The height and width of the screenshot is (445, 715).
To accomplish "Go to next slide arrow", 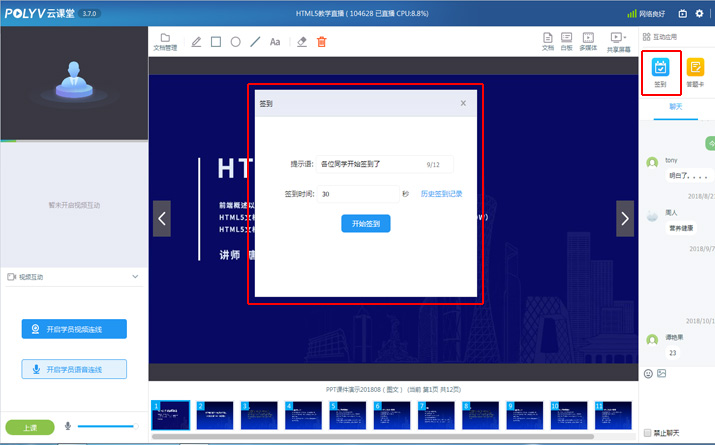I will click(625, 217).
